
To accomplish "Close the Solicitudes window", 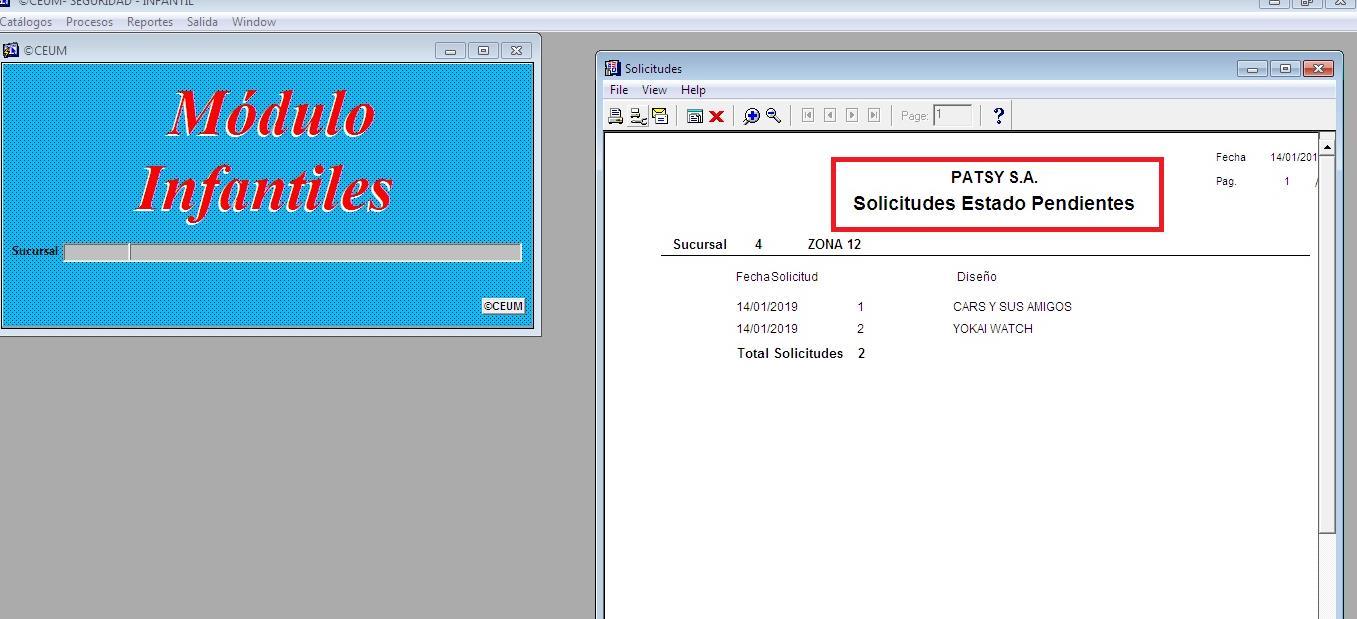I will pyautogui.click(x=1318, y=68).
